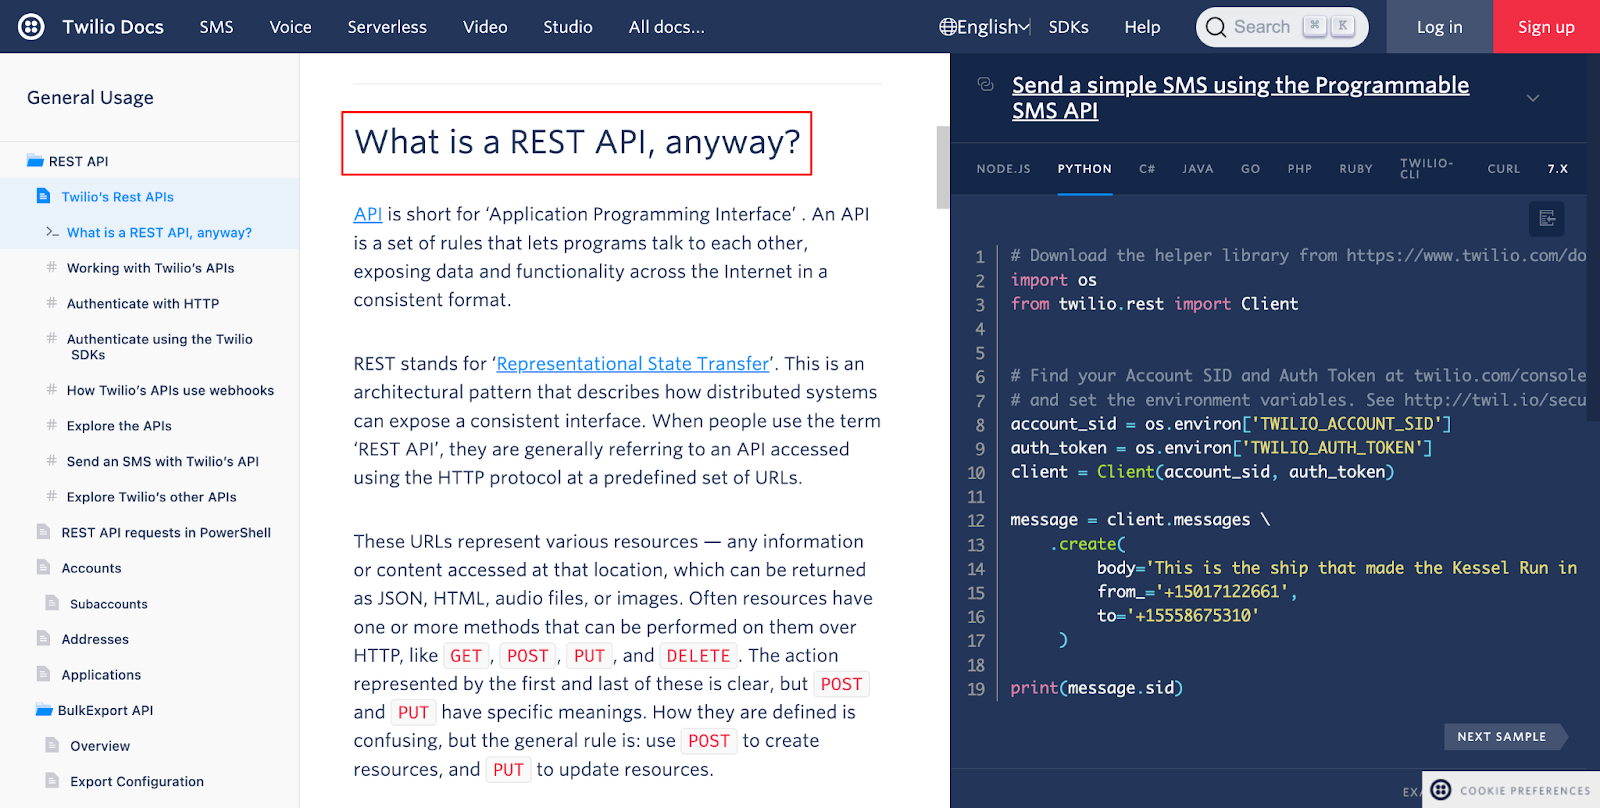
Task: Collapse the code sample panel chevron
Action: [x=1533, y=98]
